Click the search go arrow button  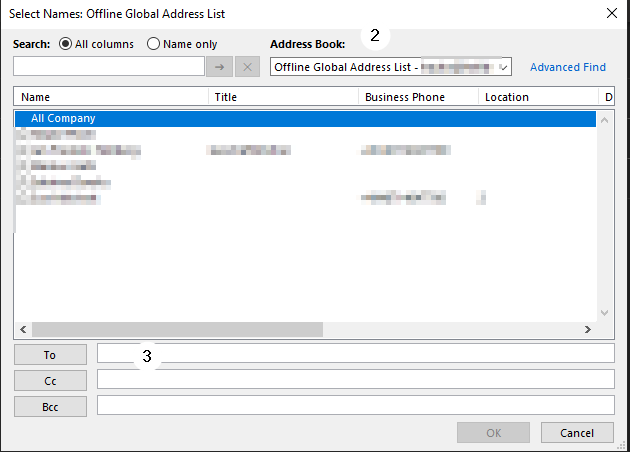click(x=219, y=67)
